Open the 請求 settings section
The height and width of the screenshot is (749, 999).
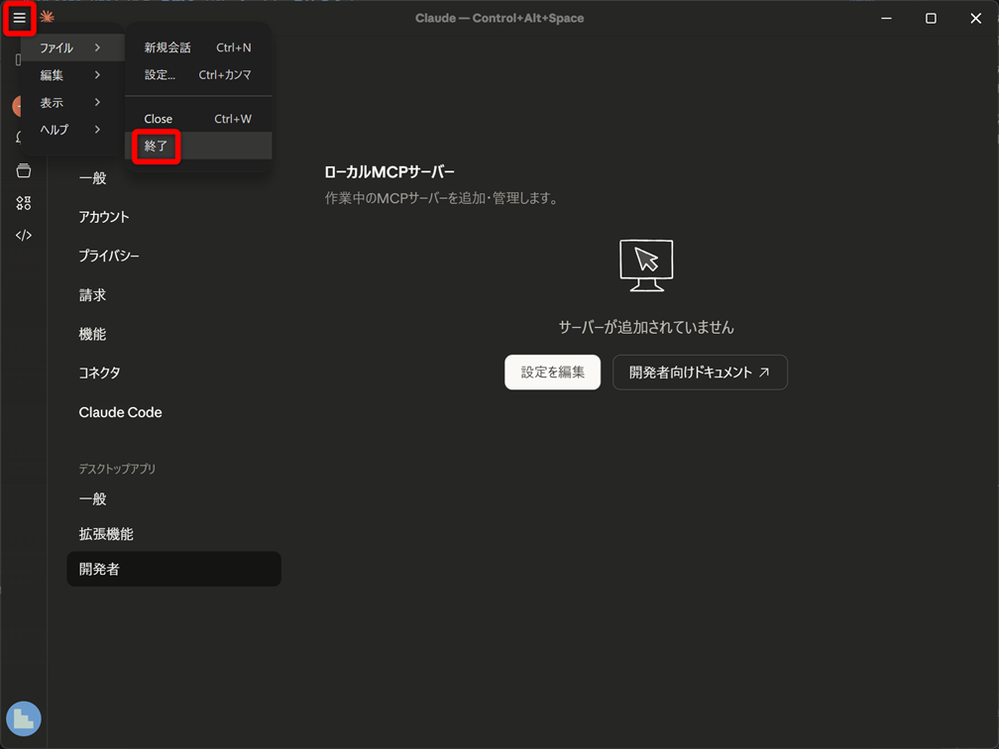click(x=92, y=294)
